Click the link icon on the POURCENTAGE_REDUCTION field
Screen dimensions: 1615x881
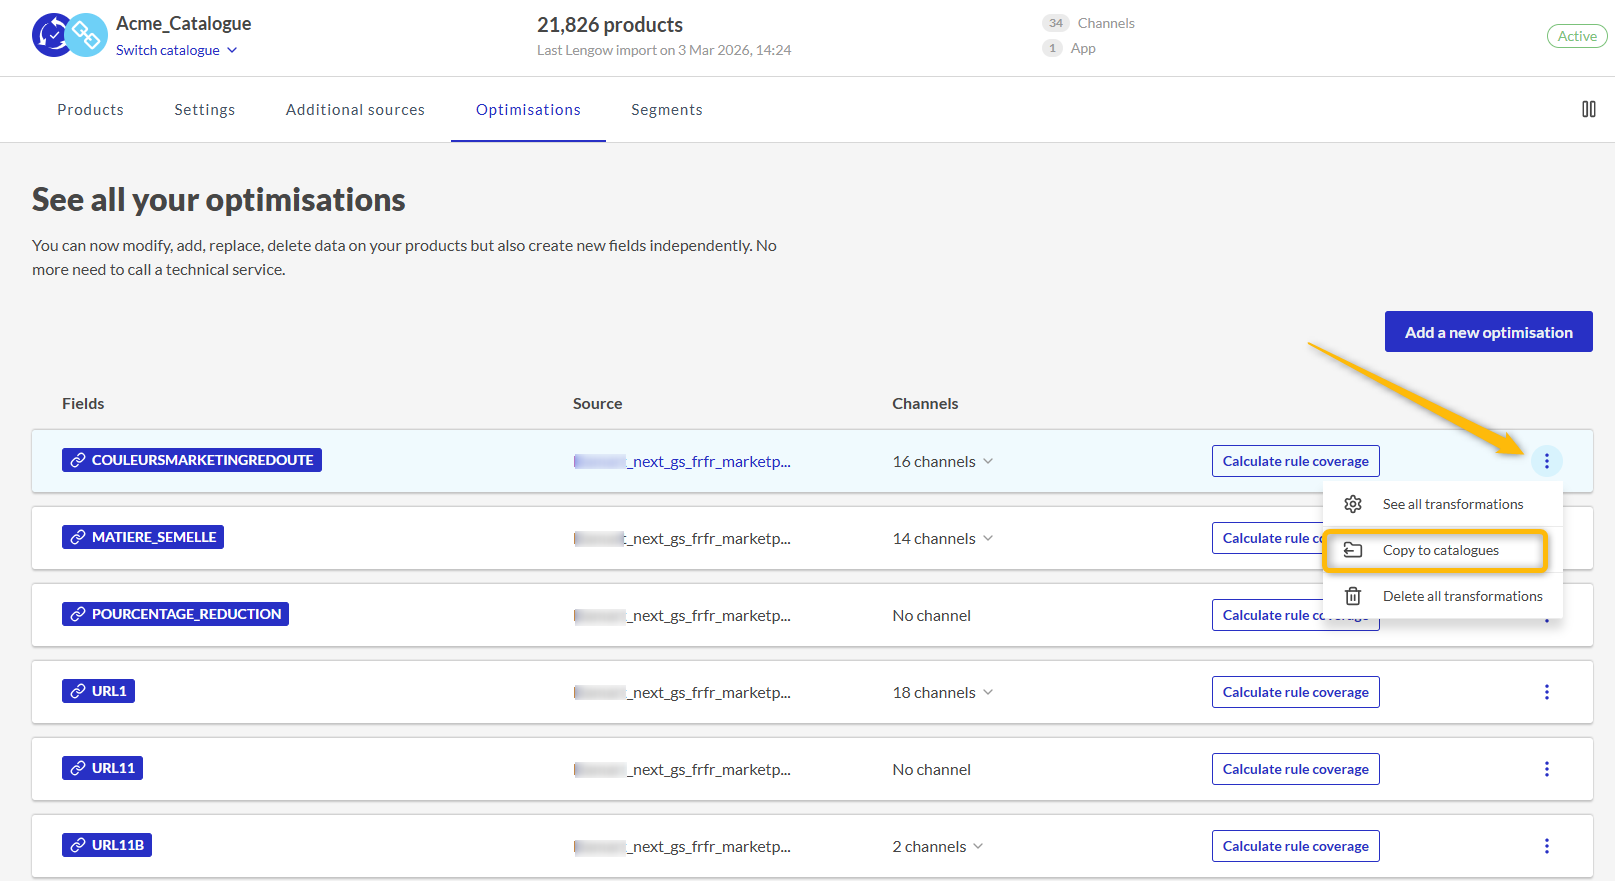click(78, 614)
